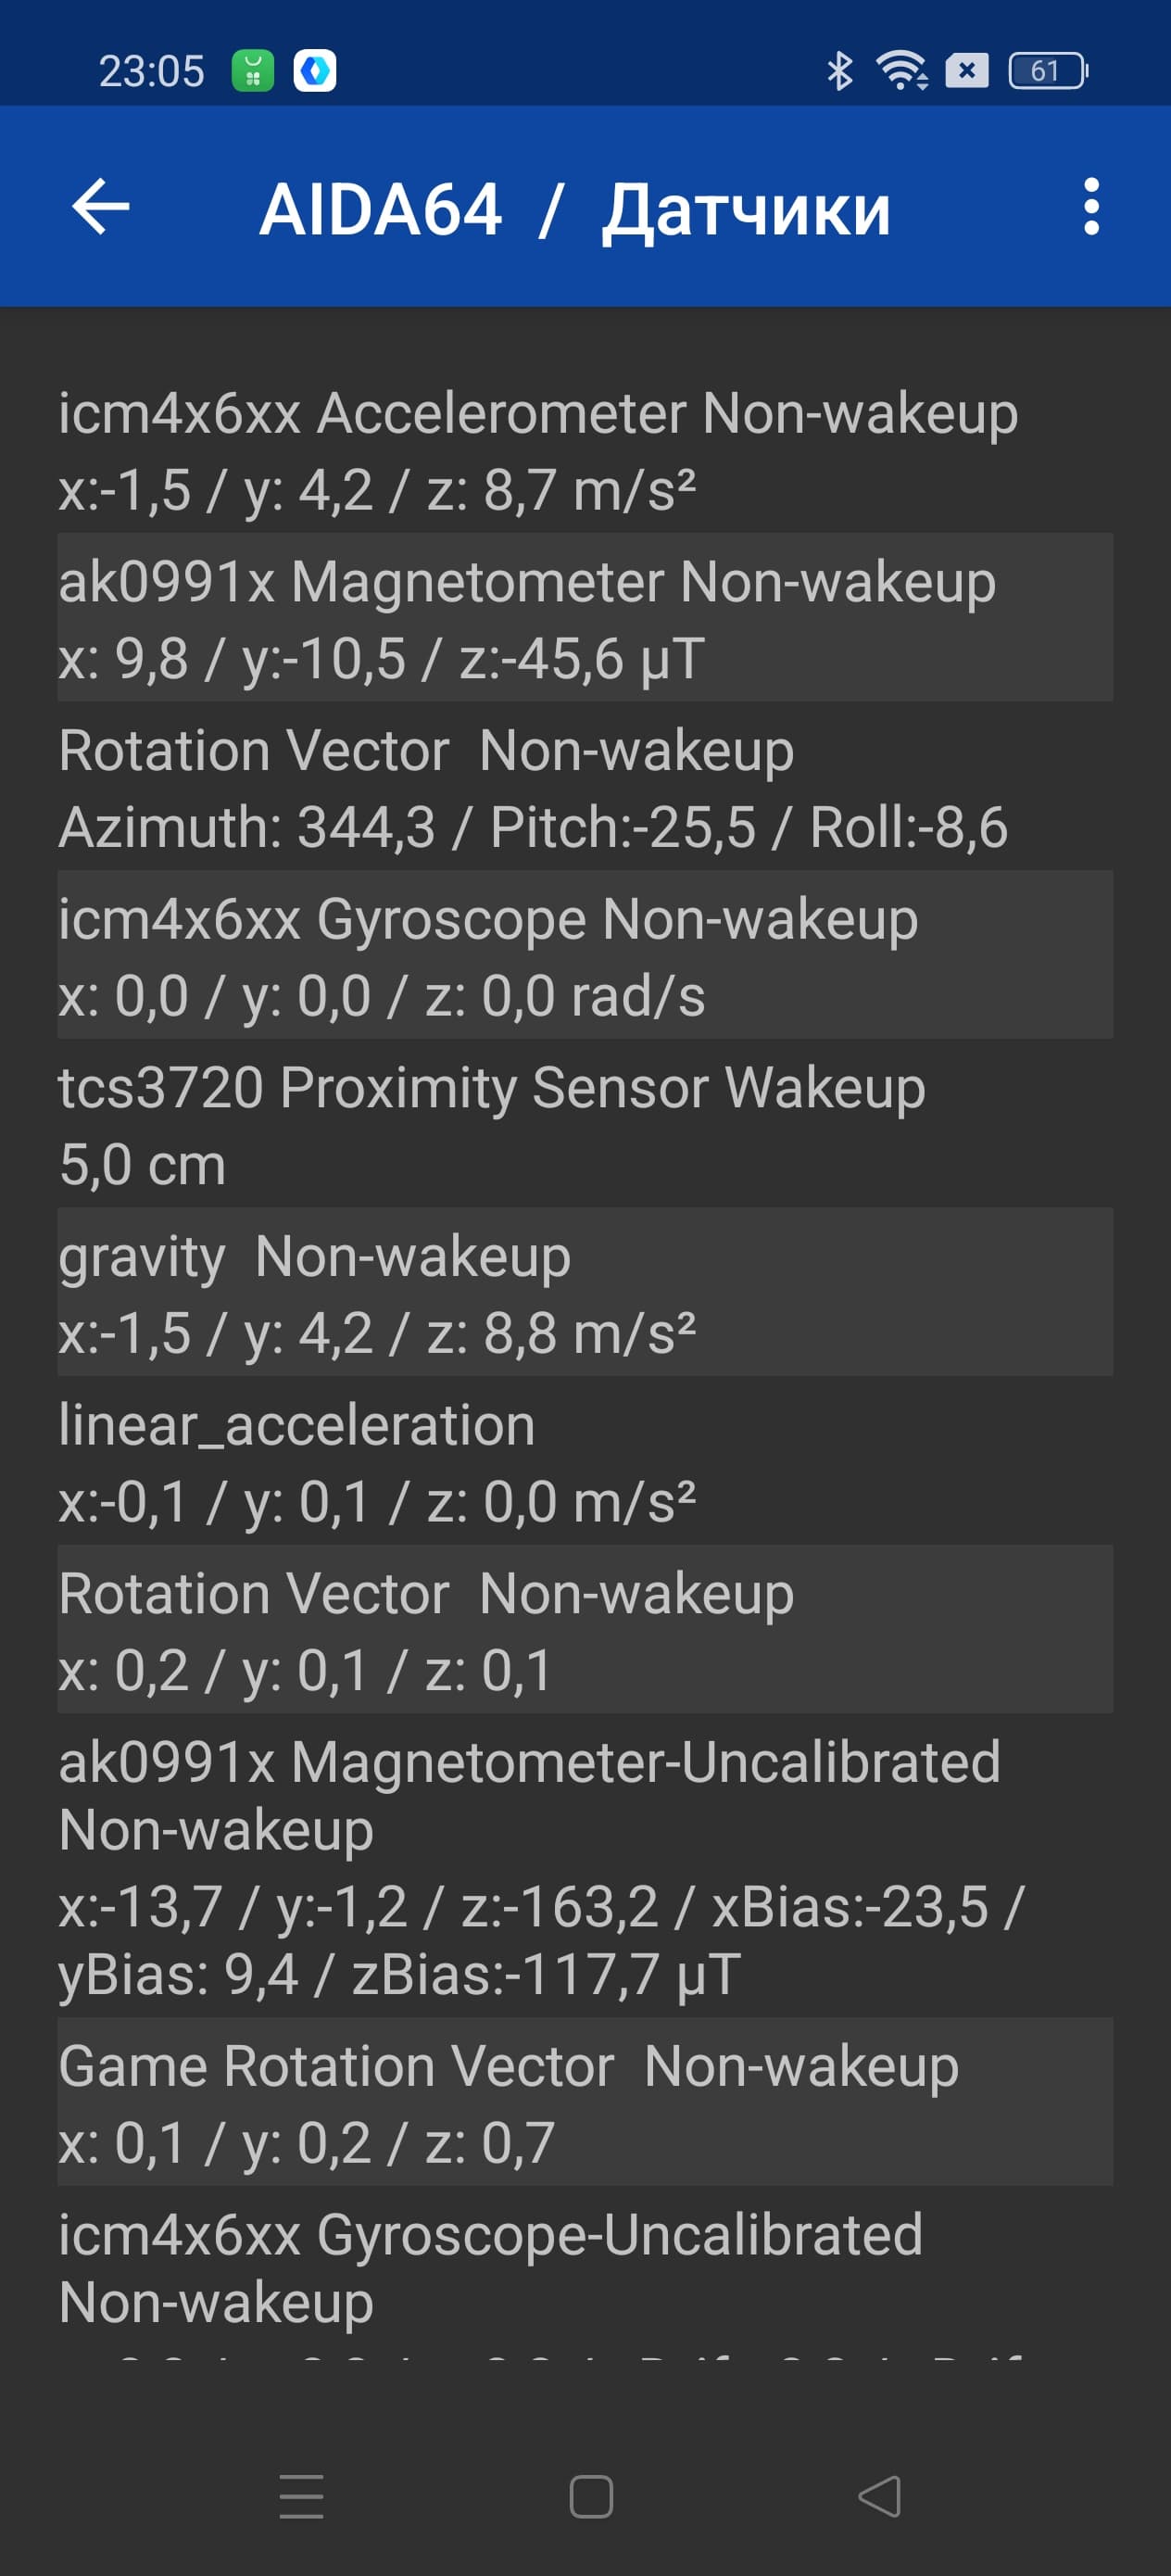Select the ak0991x Magnetometer Non-wakeup row
Screen dimensions: 1171x2576
coord(585,618)
